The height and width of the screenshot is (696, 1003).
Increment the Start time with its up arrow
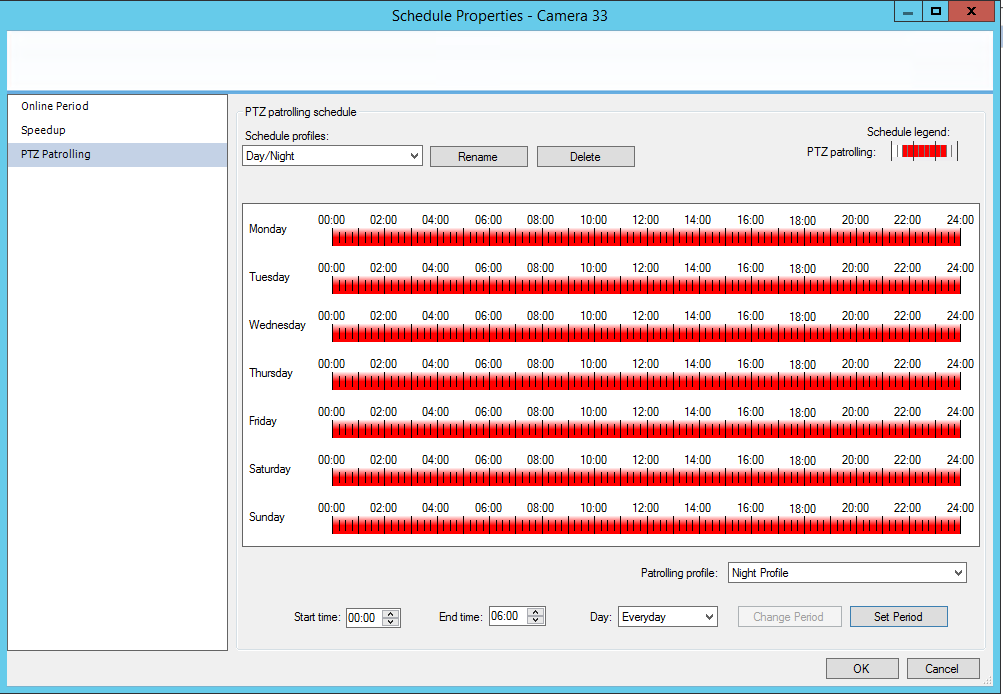pos(391,611)
